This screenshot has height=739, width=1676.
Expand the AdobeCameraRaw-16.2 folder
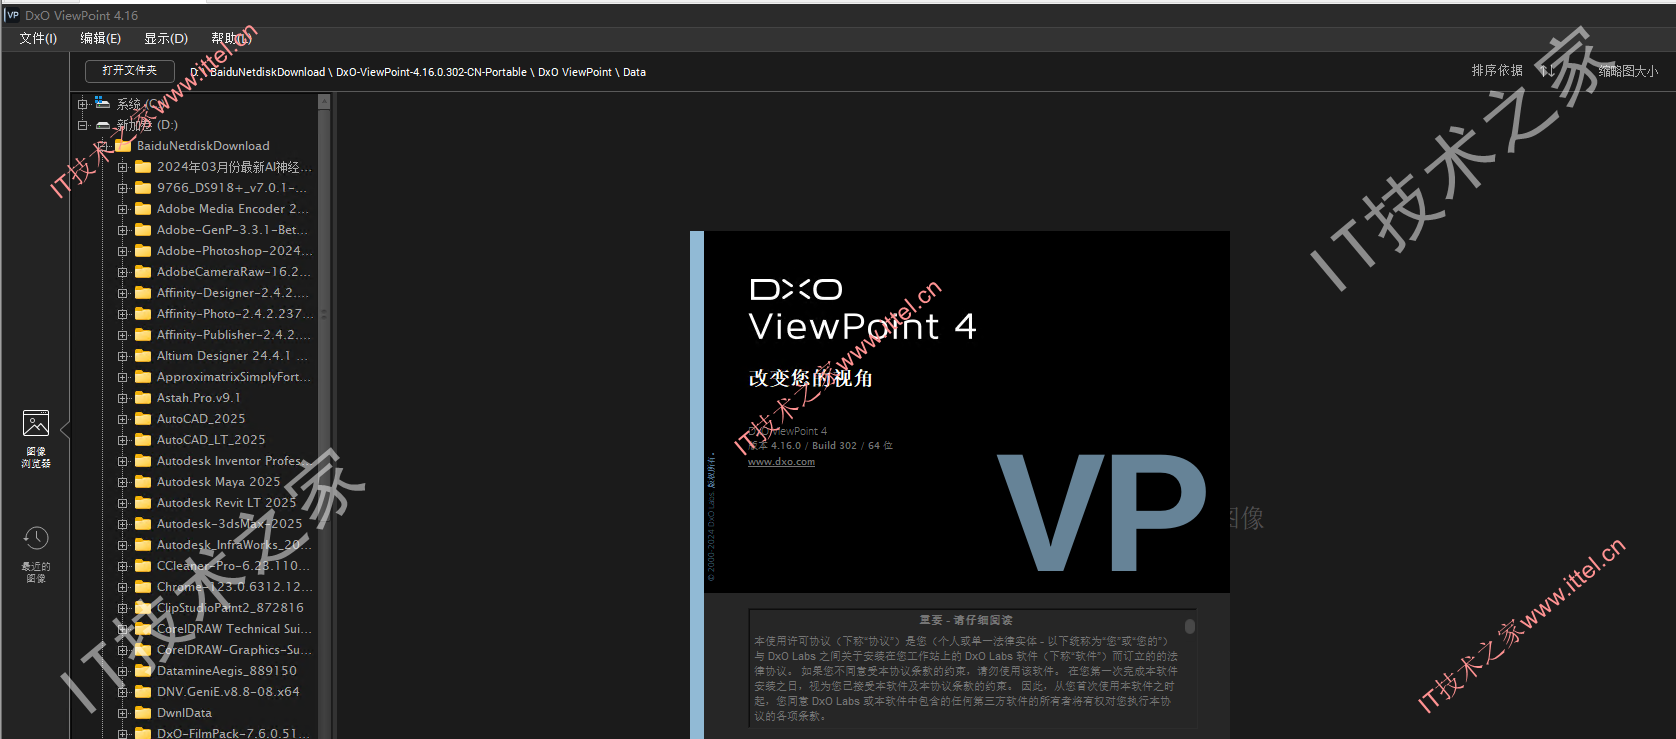(x=123, y=272)
